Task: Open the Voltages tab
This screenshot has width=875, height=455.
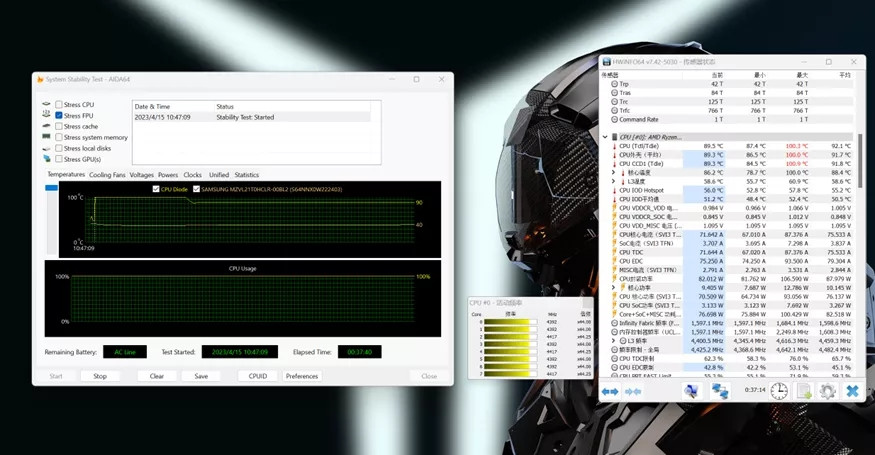Action: [141, 175]
